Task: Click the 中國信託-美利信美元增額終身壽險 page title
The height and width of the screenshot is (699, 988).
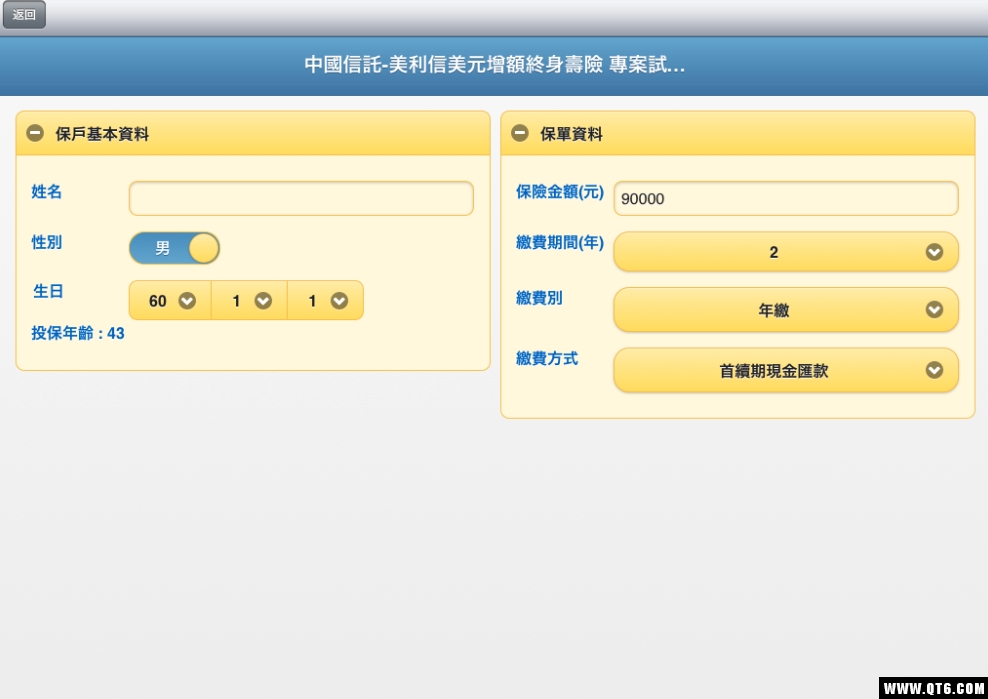Action: point(495,64)
